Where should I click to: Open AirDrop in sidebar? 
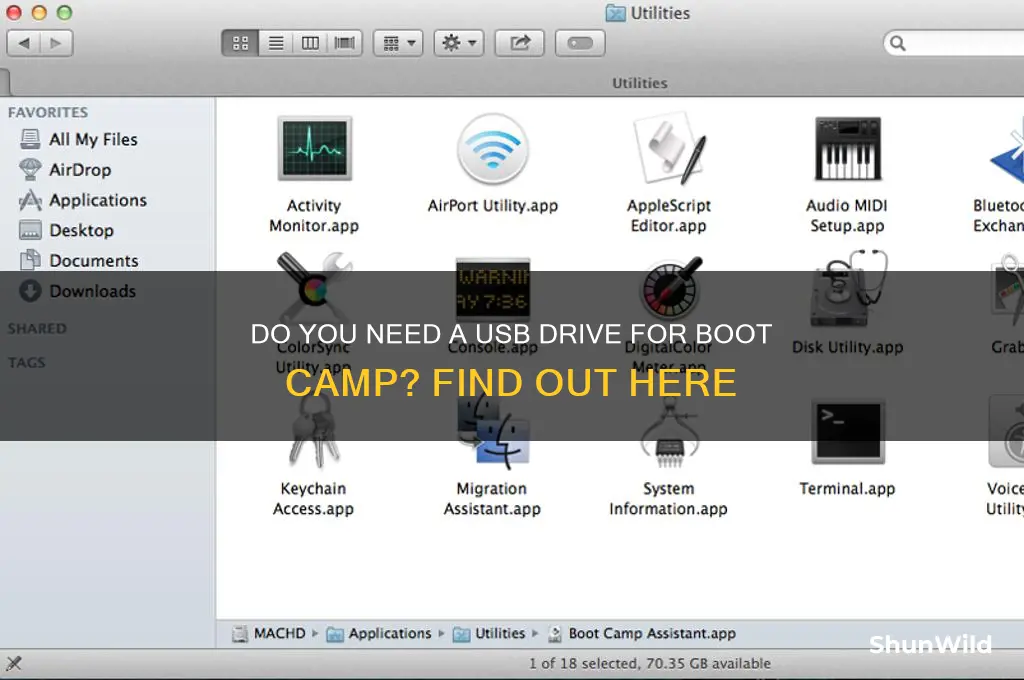(65, 169)
